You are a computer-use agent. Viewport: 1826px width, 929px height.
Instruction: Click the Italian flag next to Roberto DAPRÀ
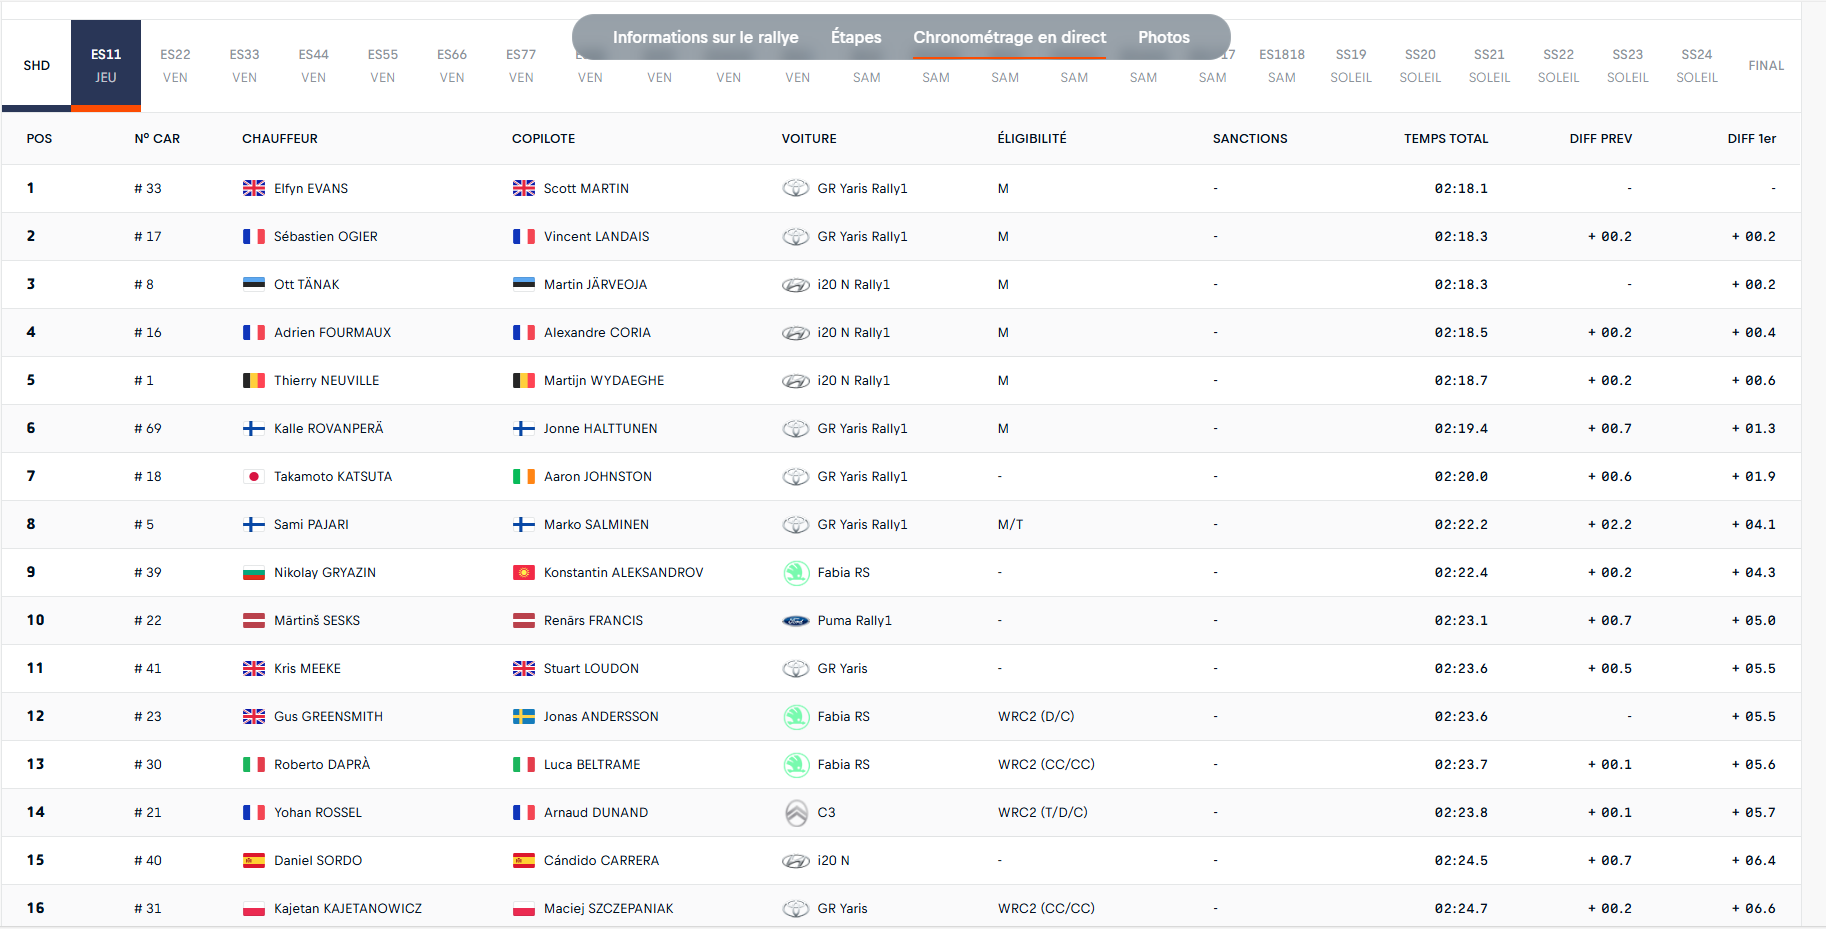pos(254,764)
